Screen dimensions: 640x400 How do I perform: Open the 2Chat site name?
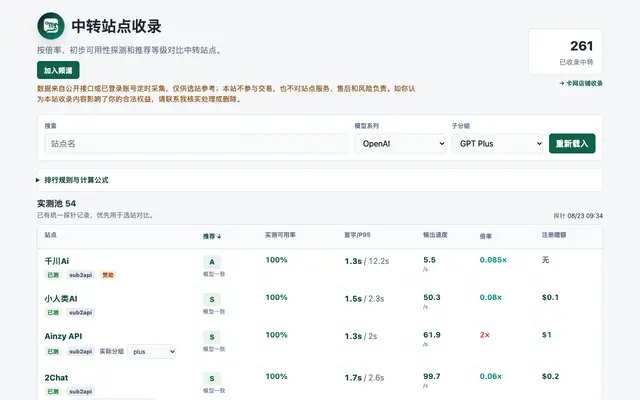[56, 378]
